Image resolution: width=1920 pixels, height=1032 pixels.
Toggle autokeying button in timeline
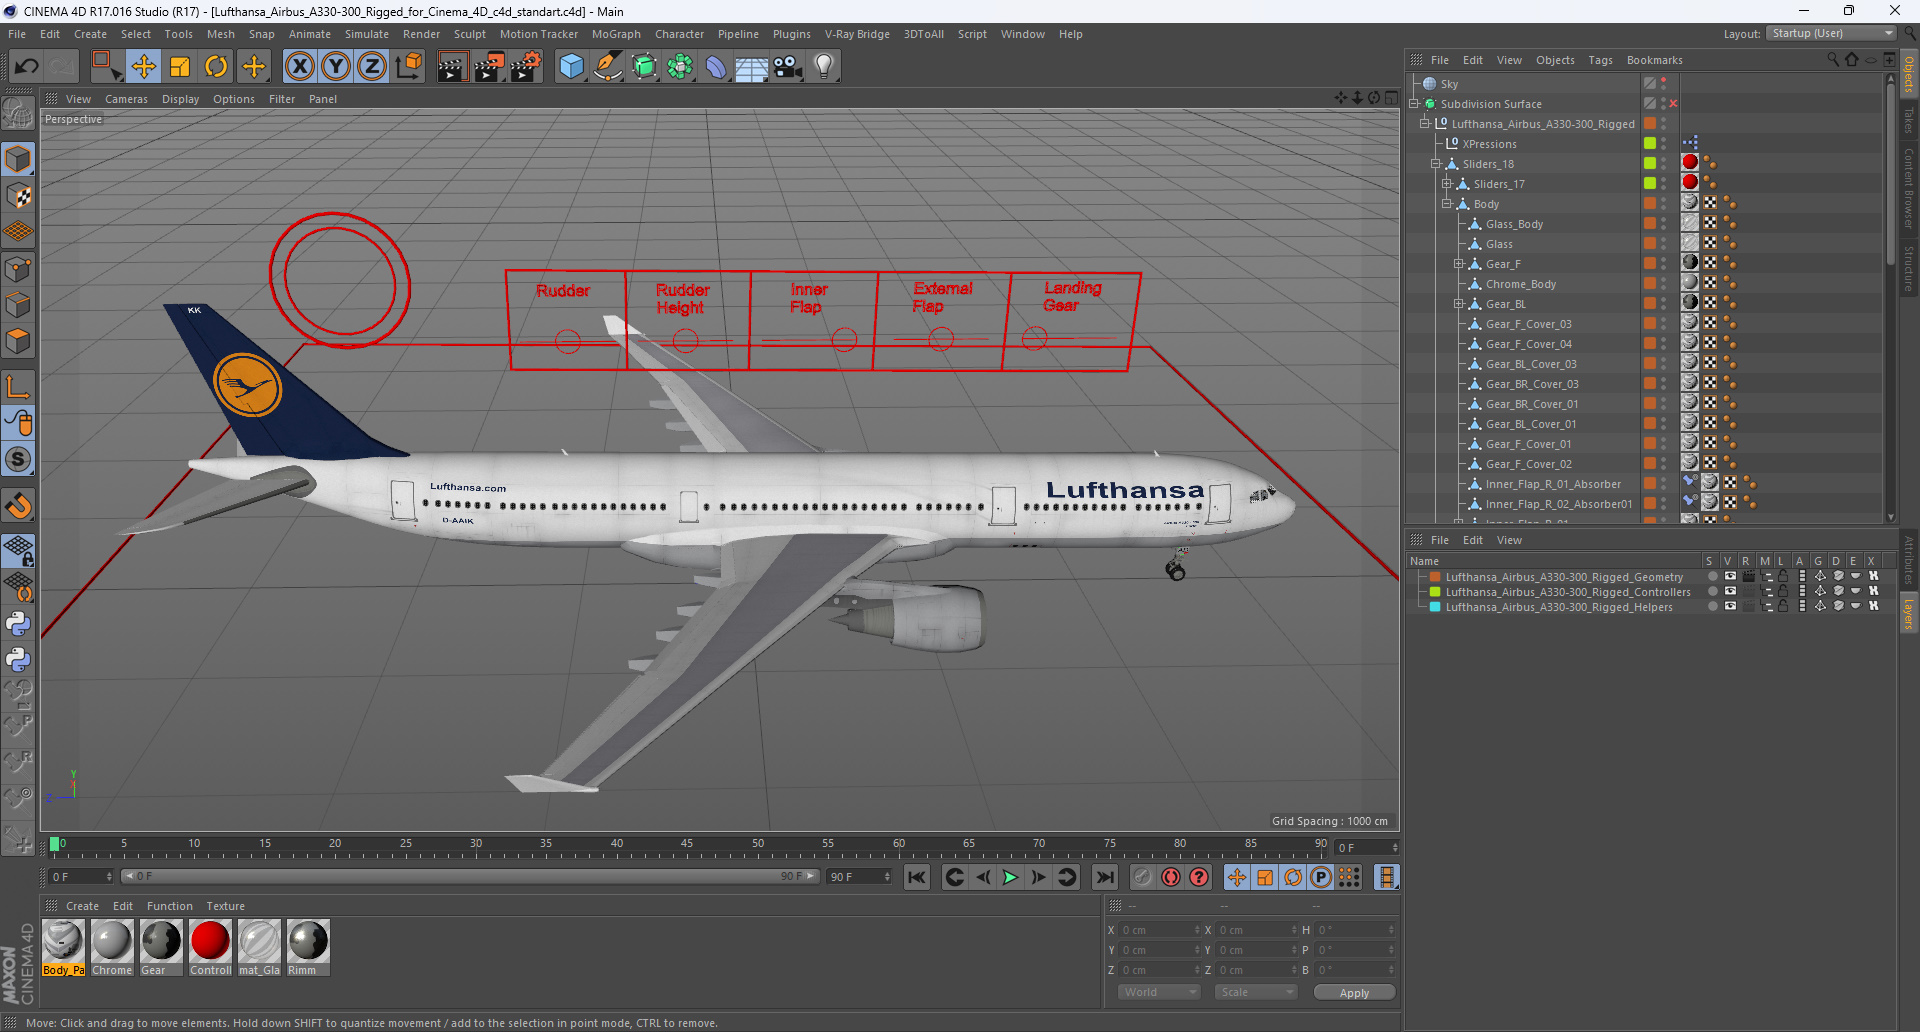click(x=1171, y=877)
